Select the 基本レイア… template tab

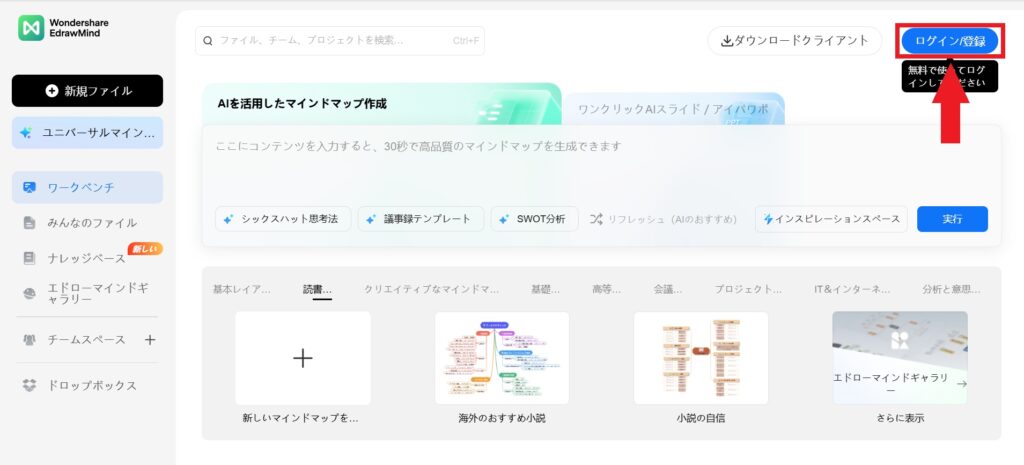[x=241, y=289]
